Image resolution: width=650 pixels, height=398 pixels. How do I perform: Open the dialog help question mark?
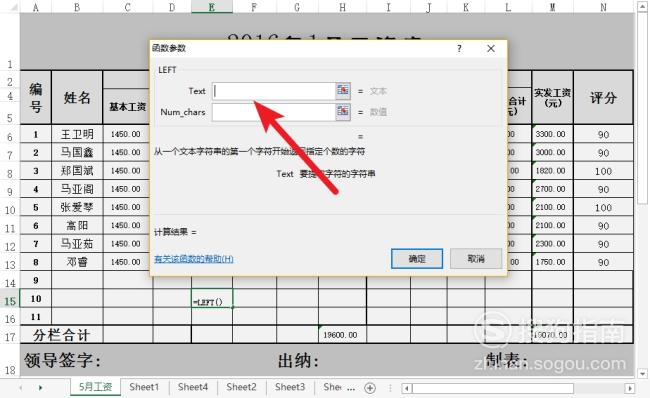click(x=459, y=49)
